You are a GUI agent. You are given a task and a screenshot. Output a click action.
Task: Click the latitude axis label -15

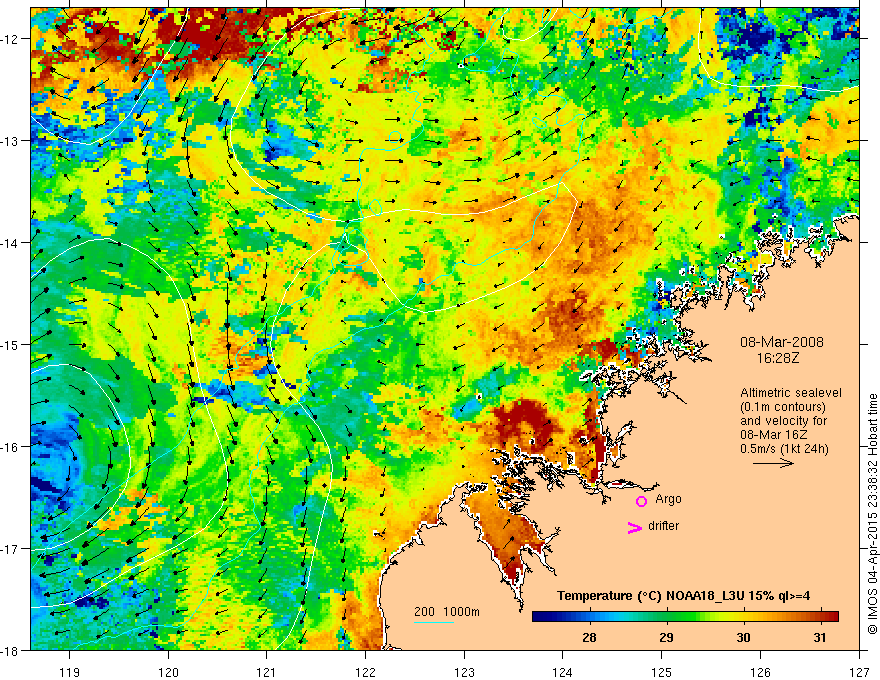click(11, 345)
